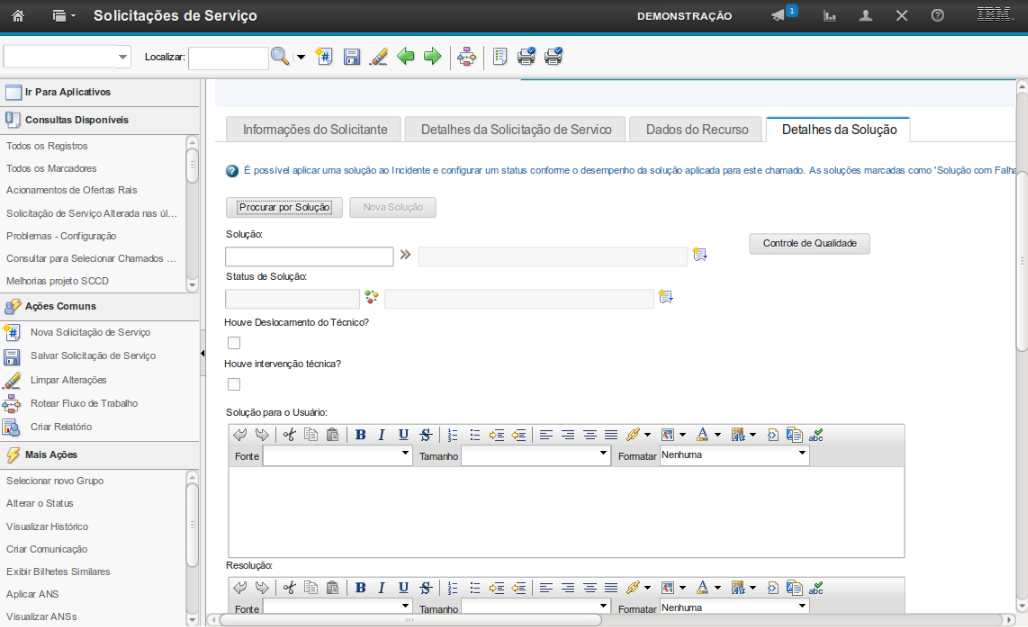Click Bold in Solução para o Usuário editor
Viewport: 1028px width, 627px height.
tap(360, 435)
